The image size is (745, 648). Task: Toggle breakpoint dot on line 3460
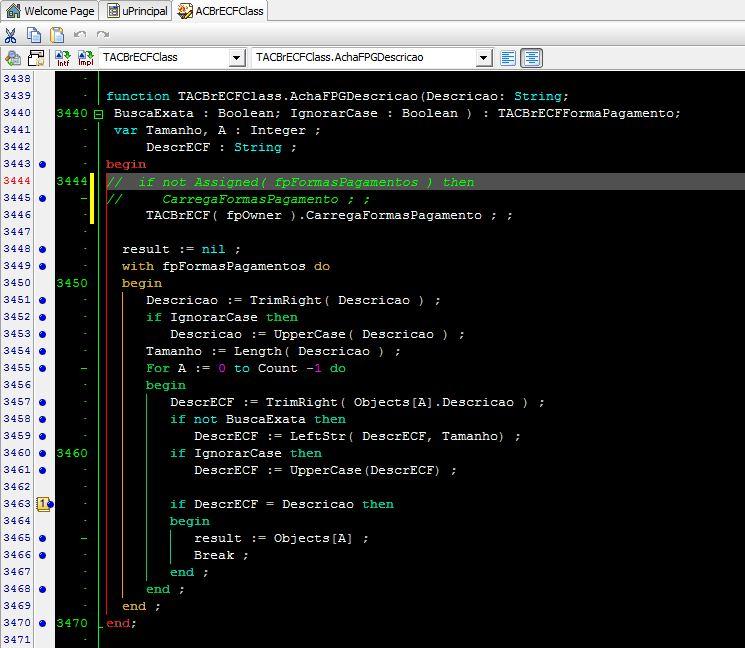click(43, 453)
